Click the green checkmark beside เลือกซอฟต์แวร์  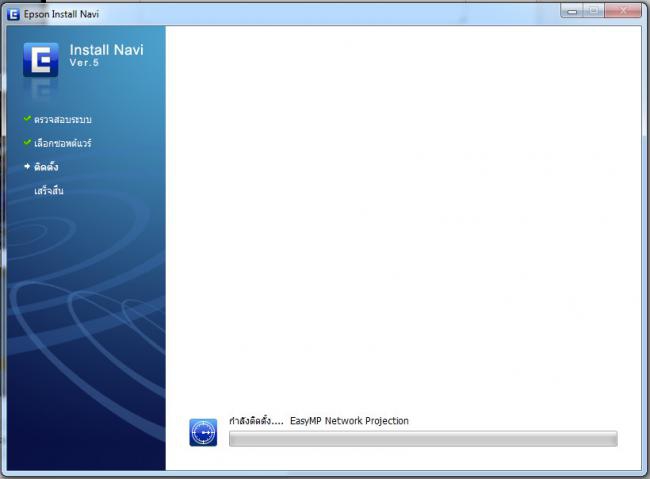point(27,143)
